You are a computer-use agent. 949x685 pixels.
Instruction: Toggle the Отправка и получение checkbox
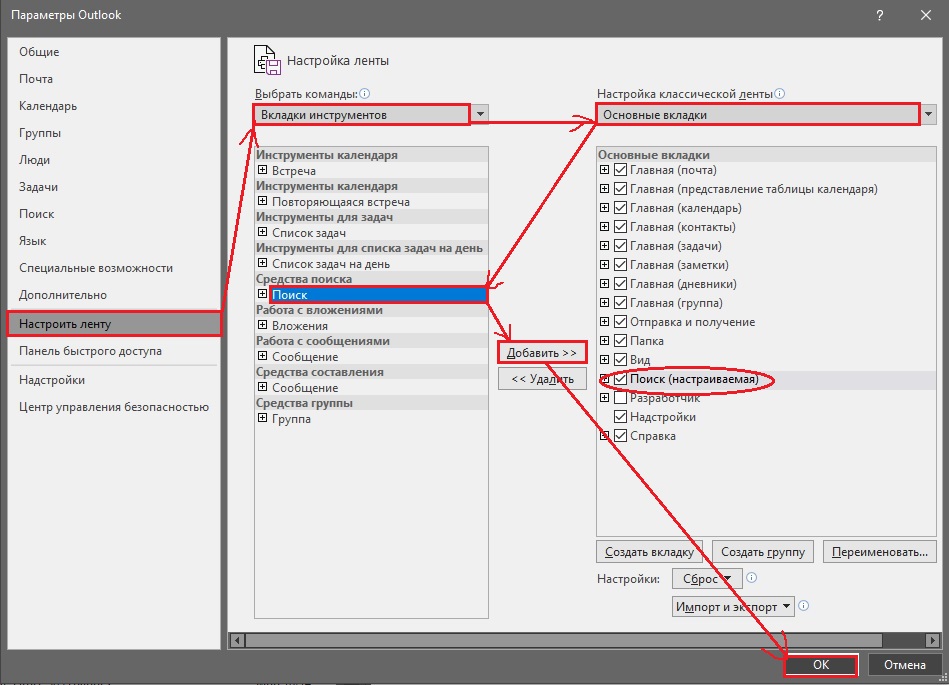coord(620,322)
